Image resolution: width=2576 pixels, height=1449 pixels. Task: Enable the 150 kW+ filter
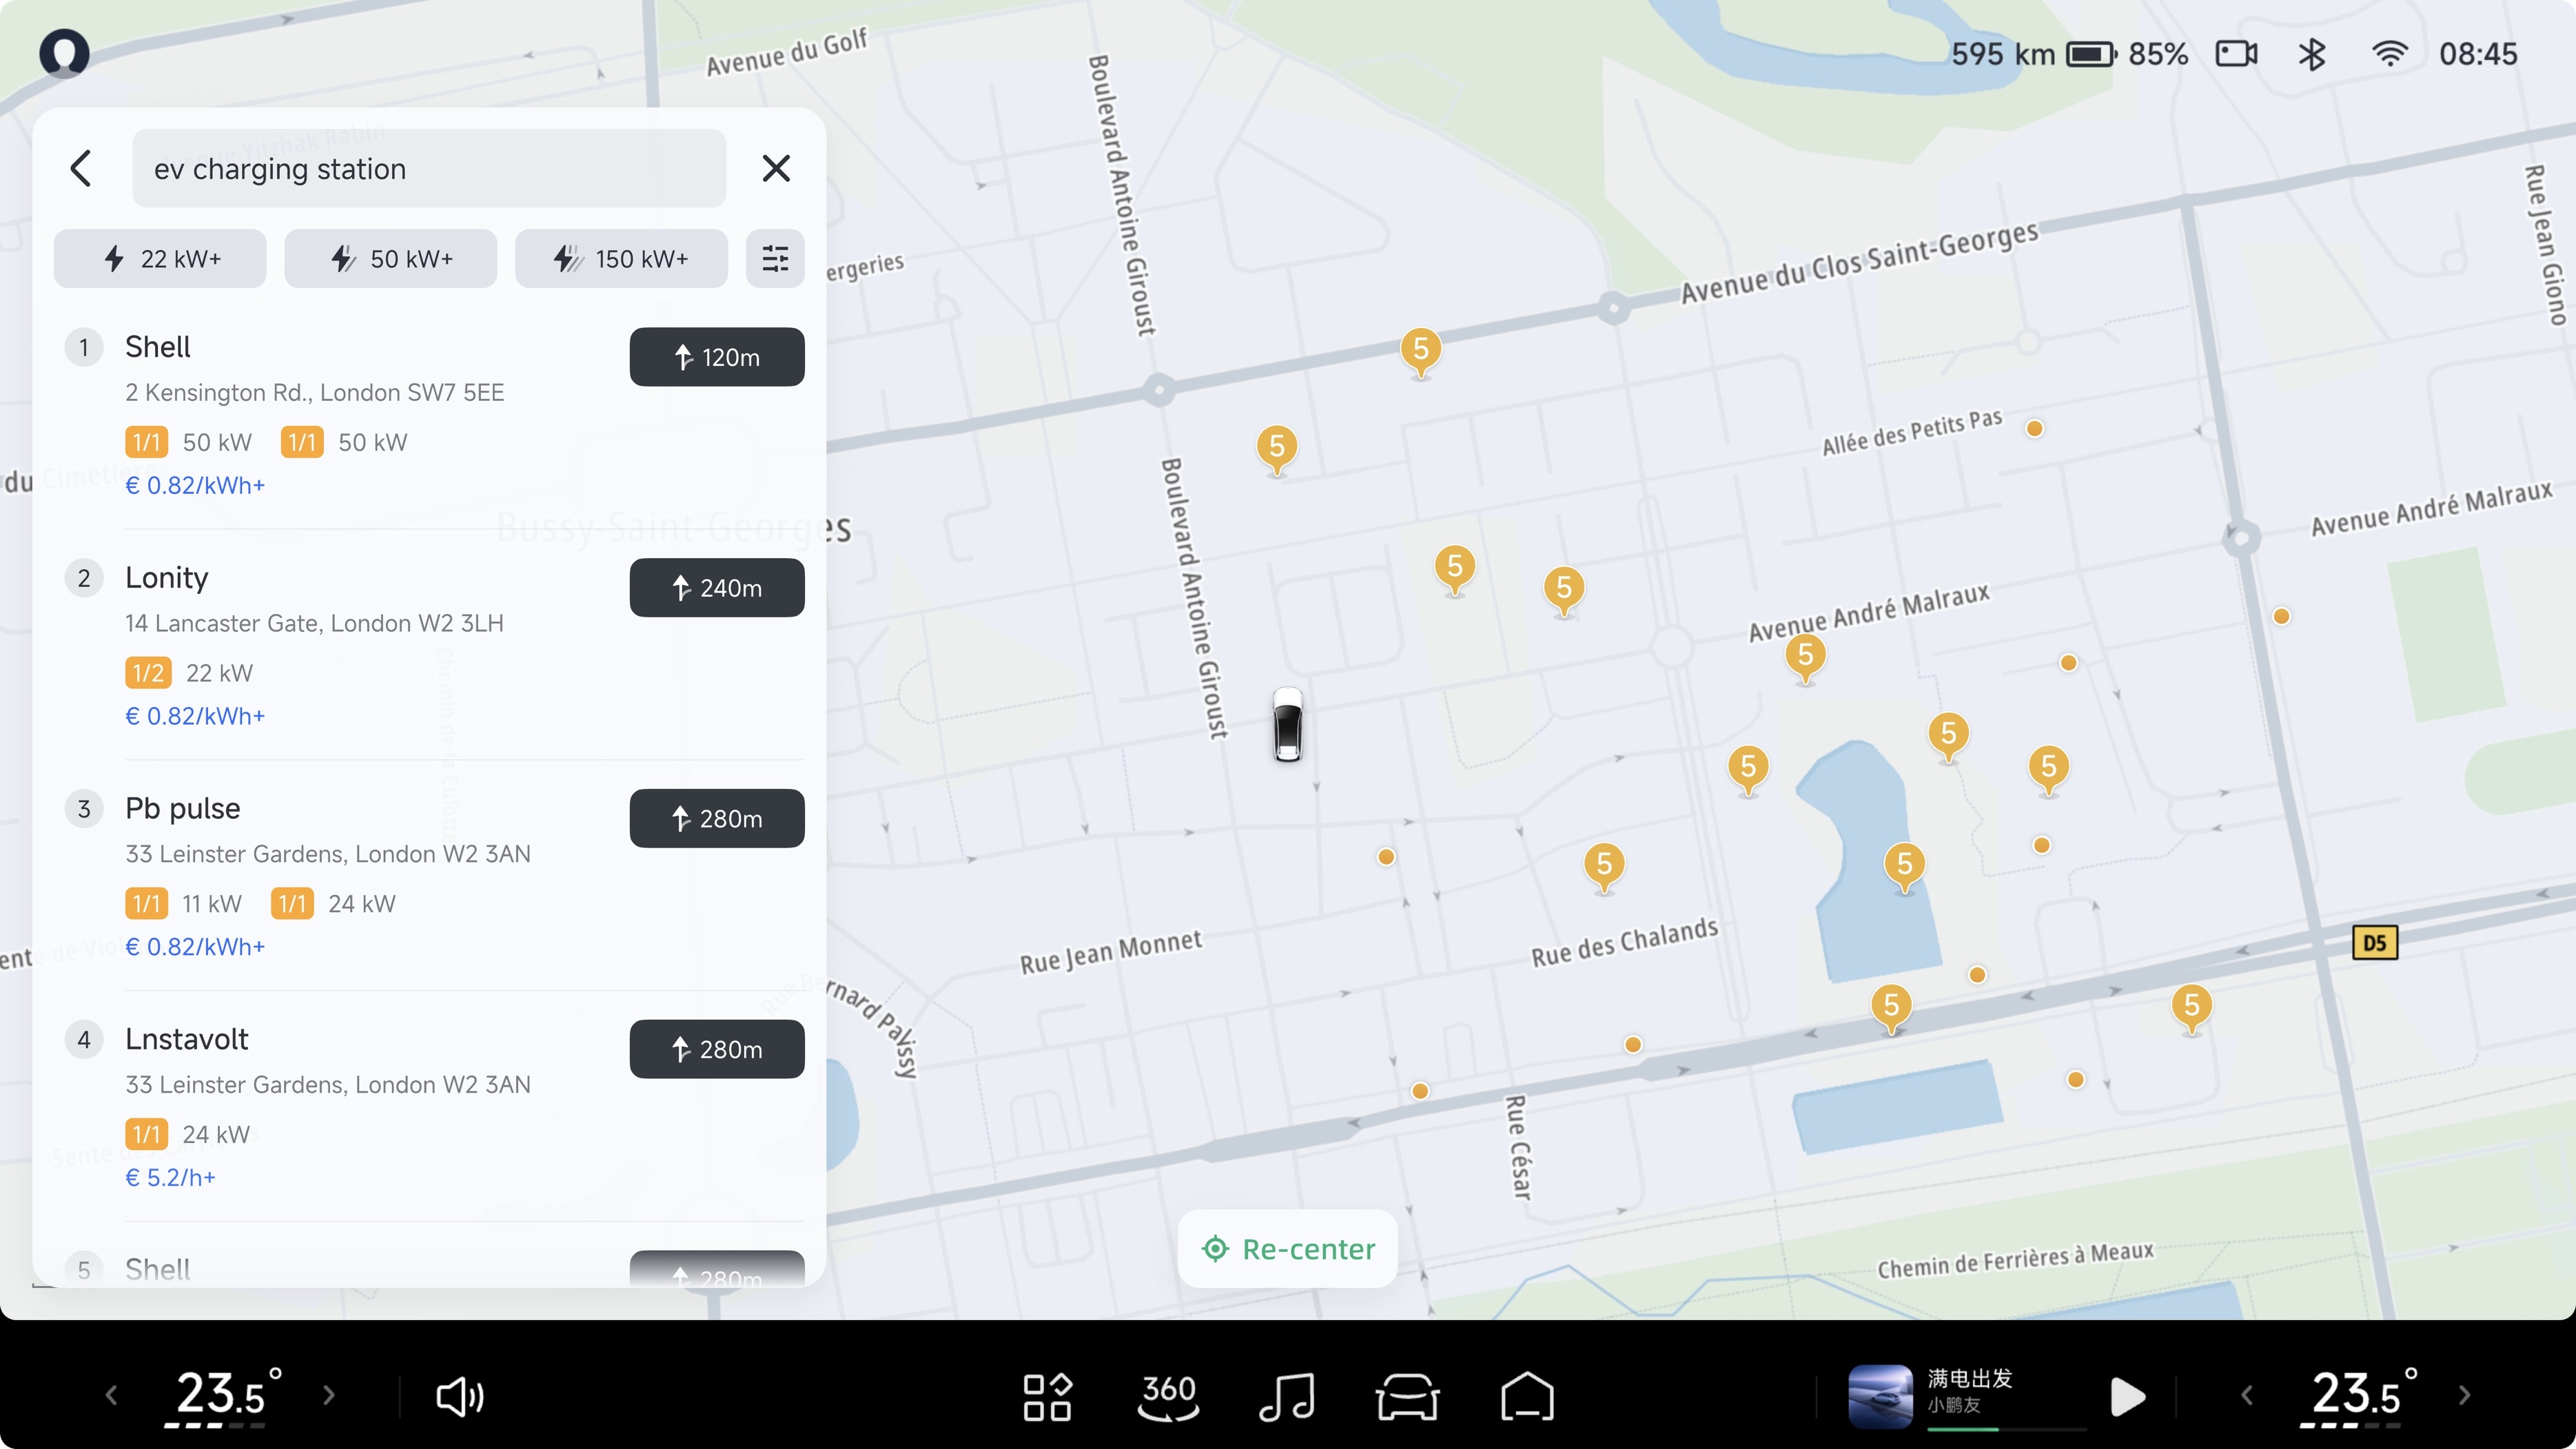coord(621,258)
